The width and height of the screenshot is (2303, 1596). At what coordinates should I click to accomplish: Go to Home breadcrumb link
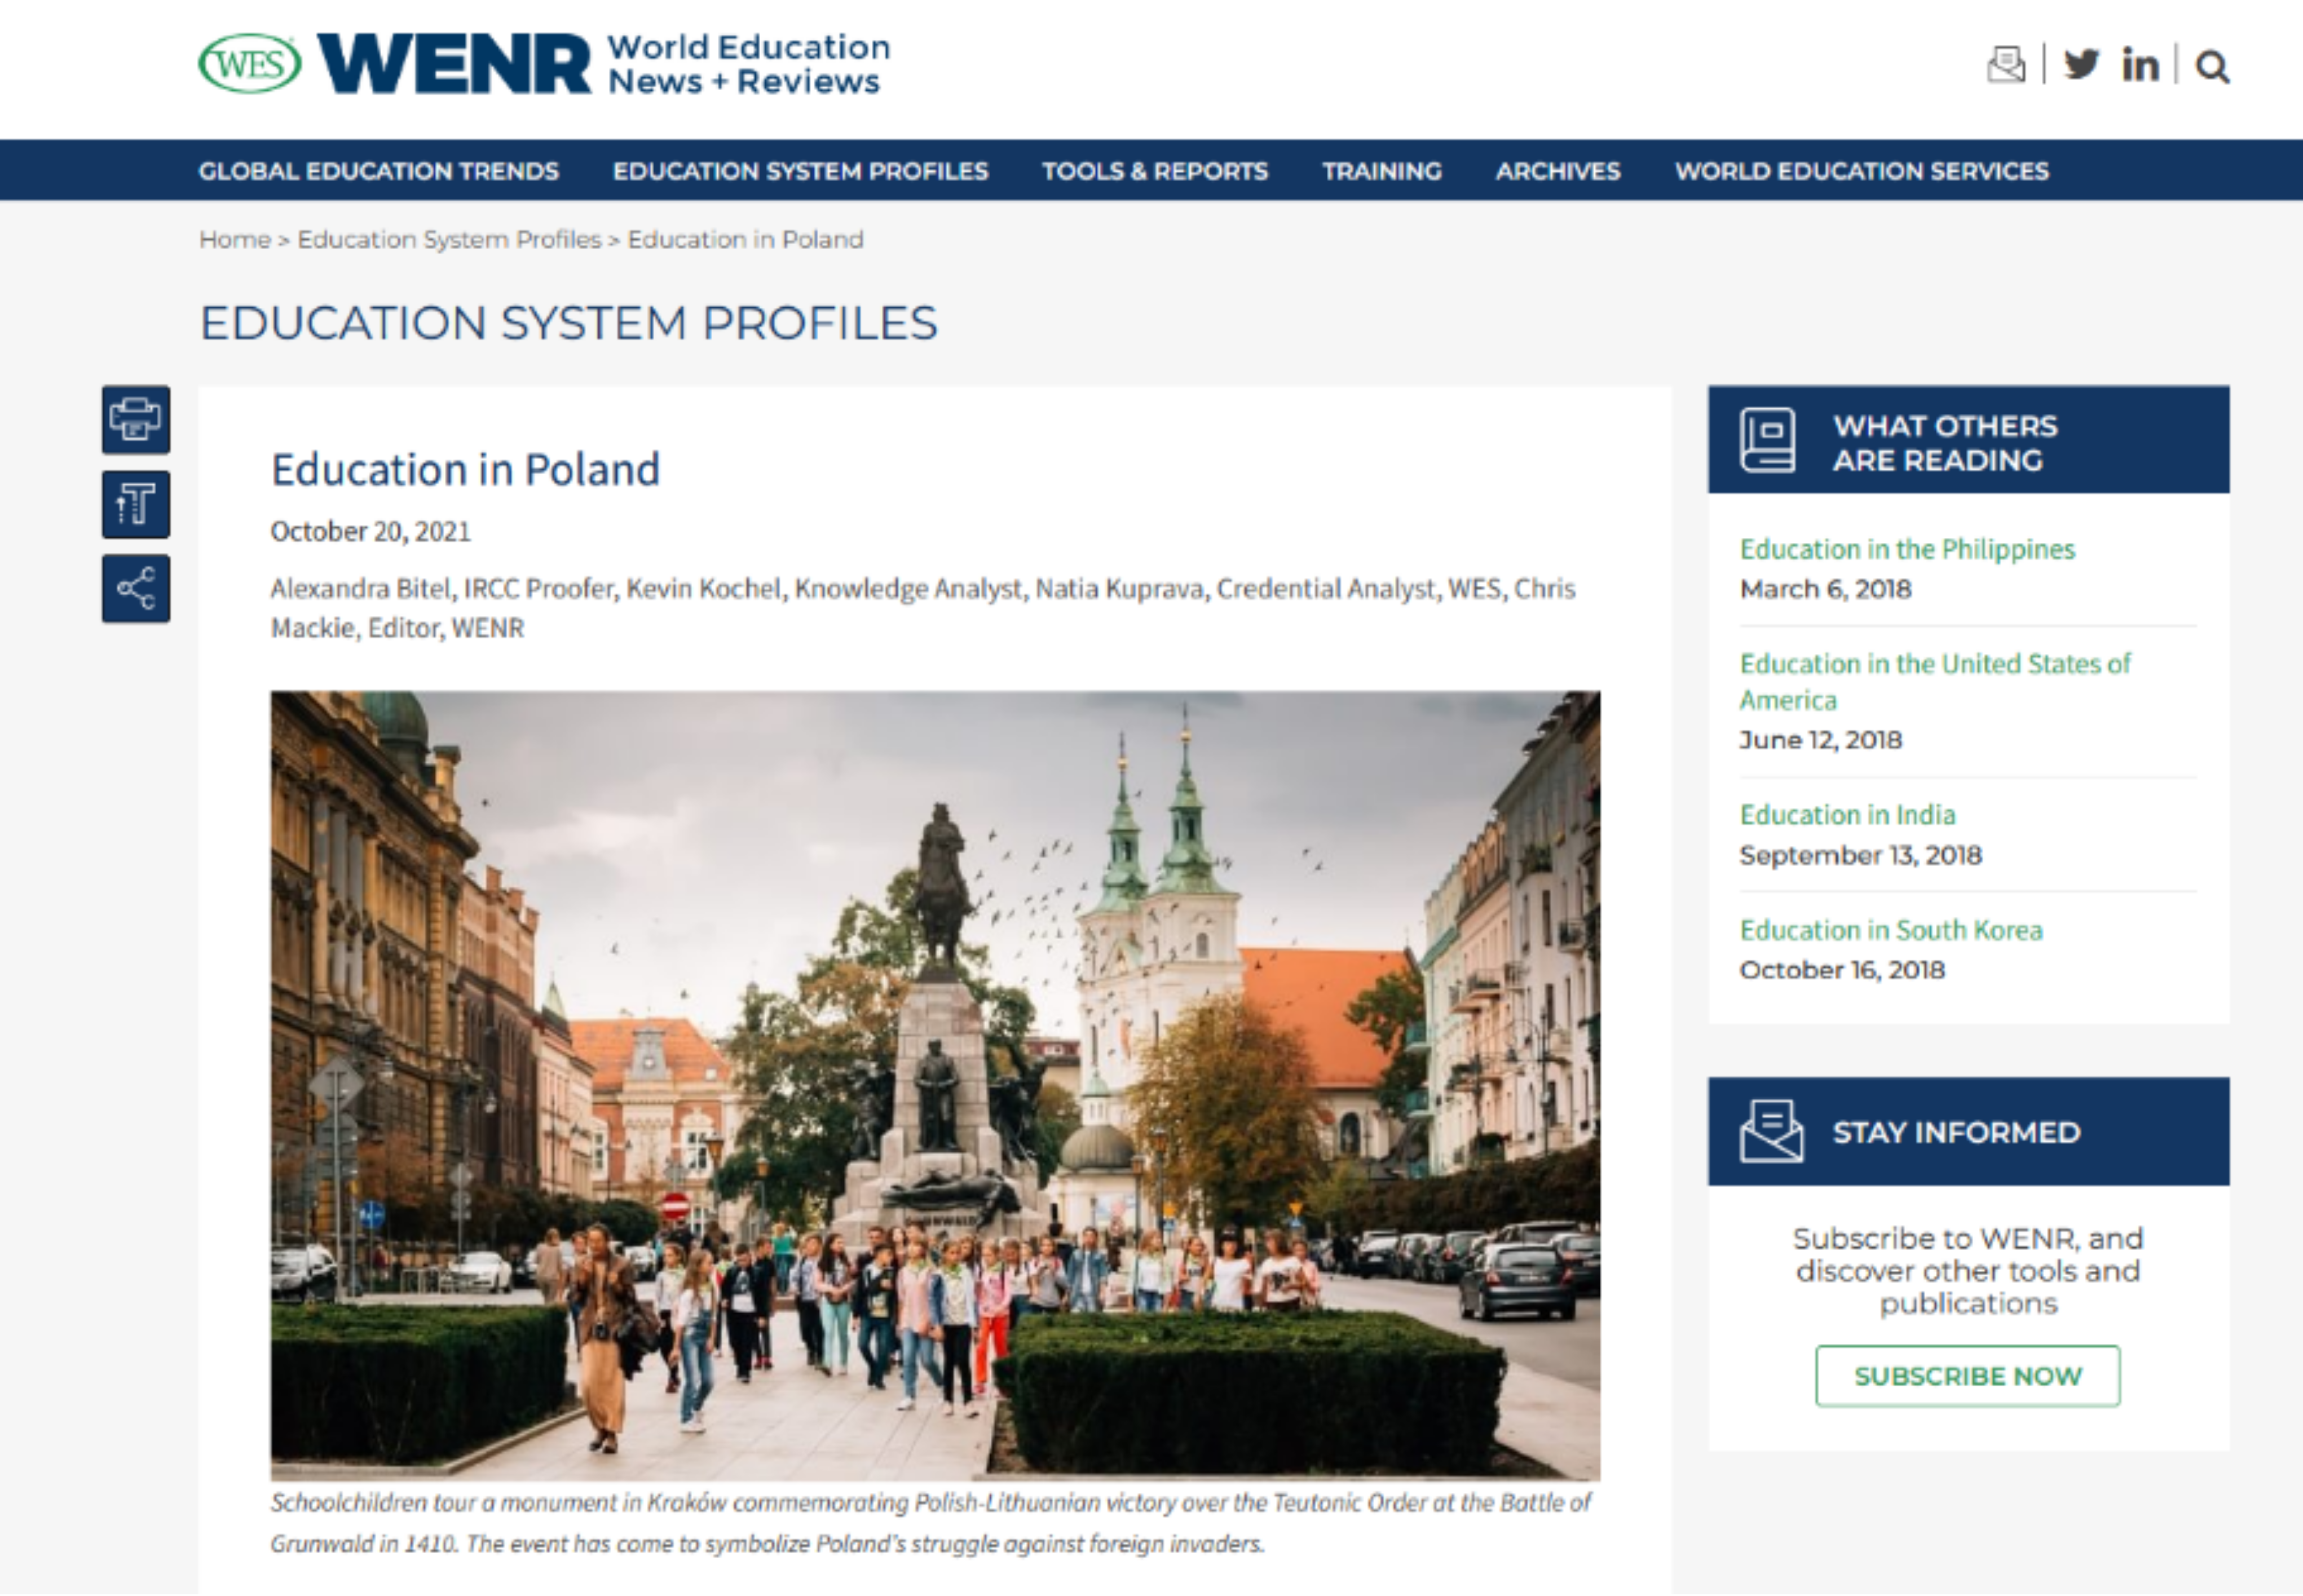[x=235, y=240]
